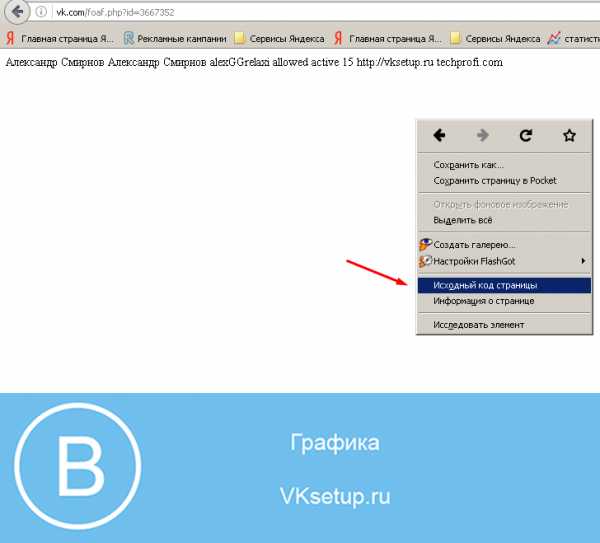Open first Сервисы Яндекса bookmark folder
600x543 pixels.
point(279,39)
